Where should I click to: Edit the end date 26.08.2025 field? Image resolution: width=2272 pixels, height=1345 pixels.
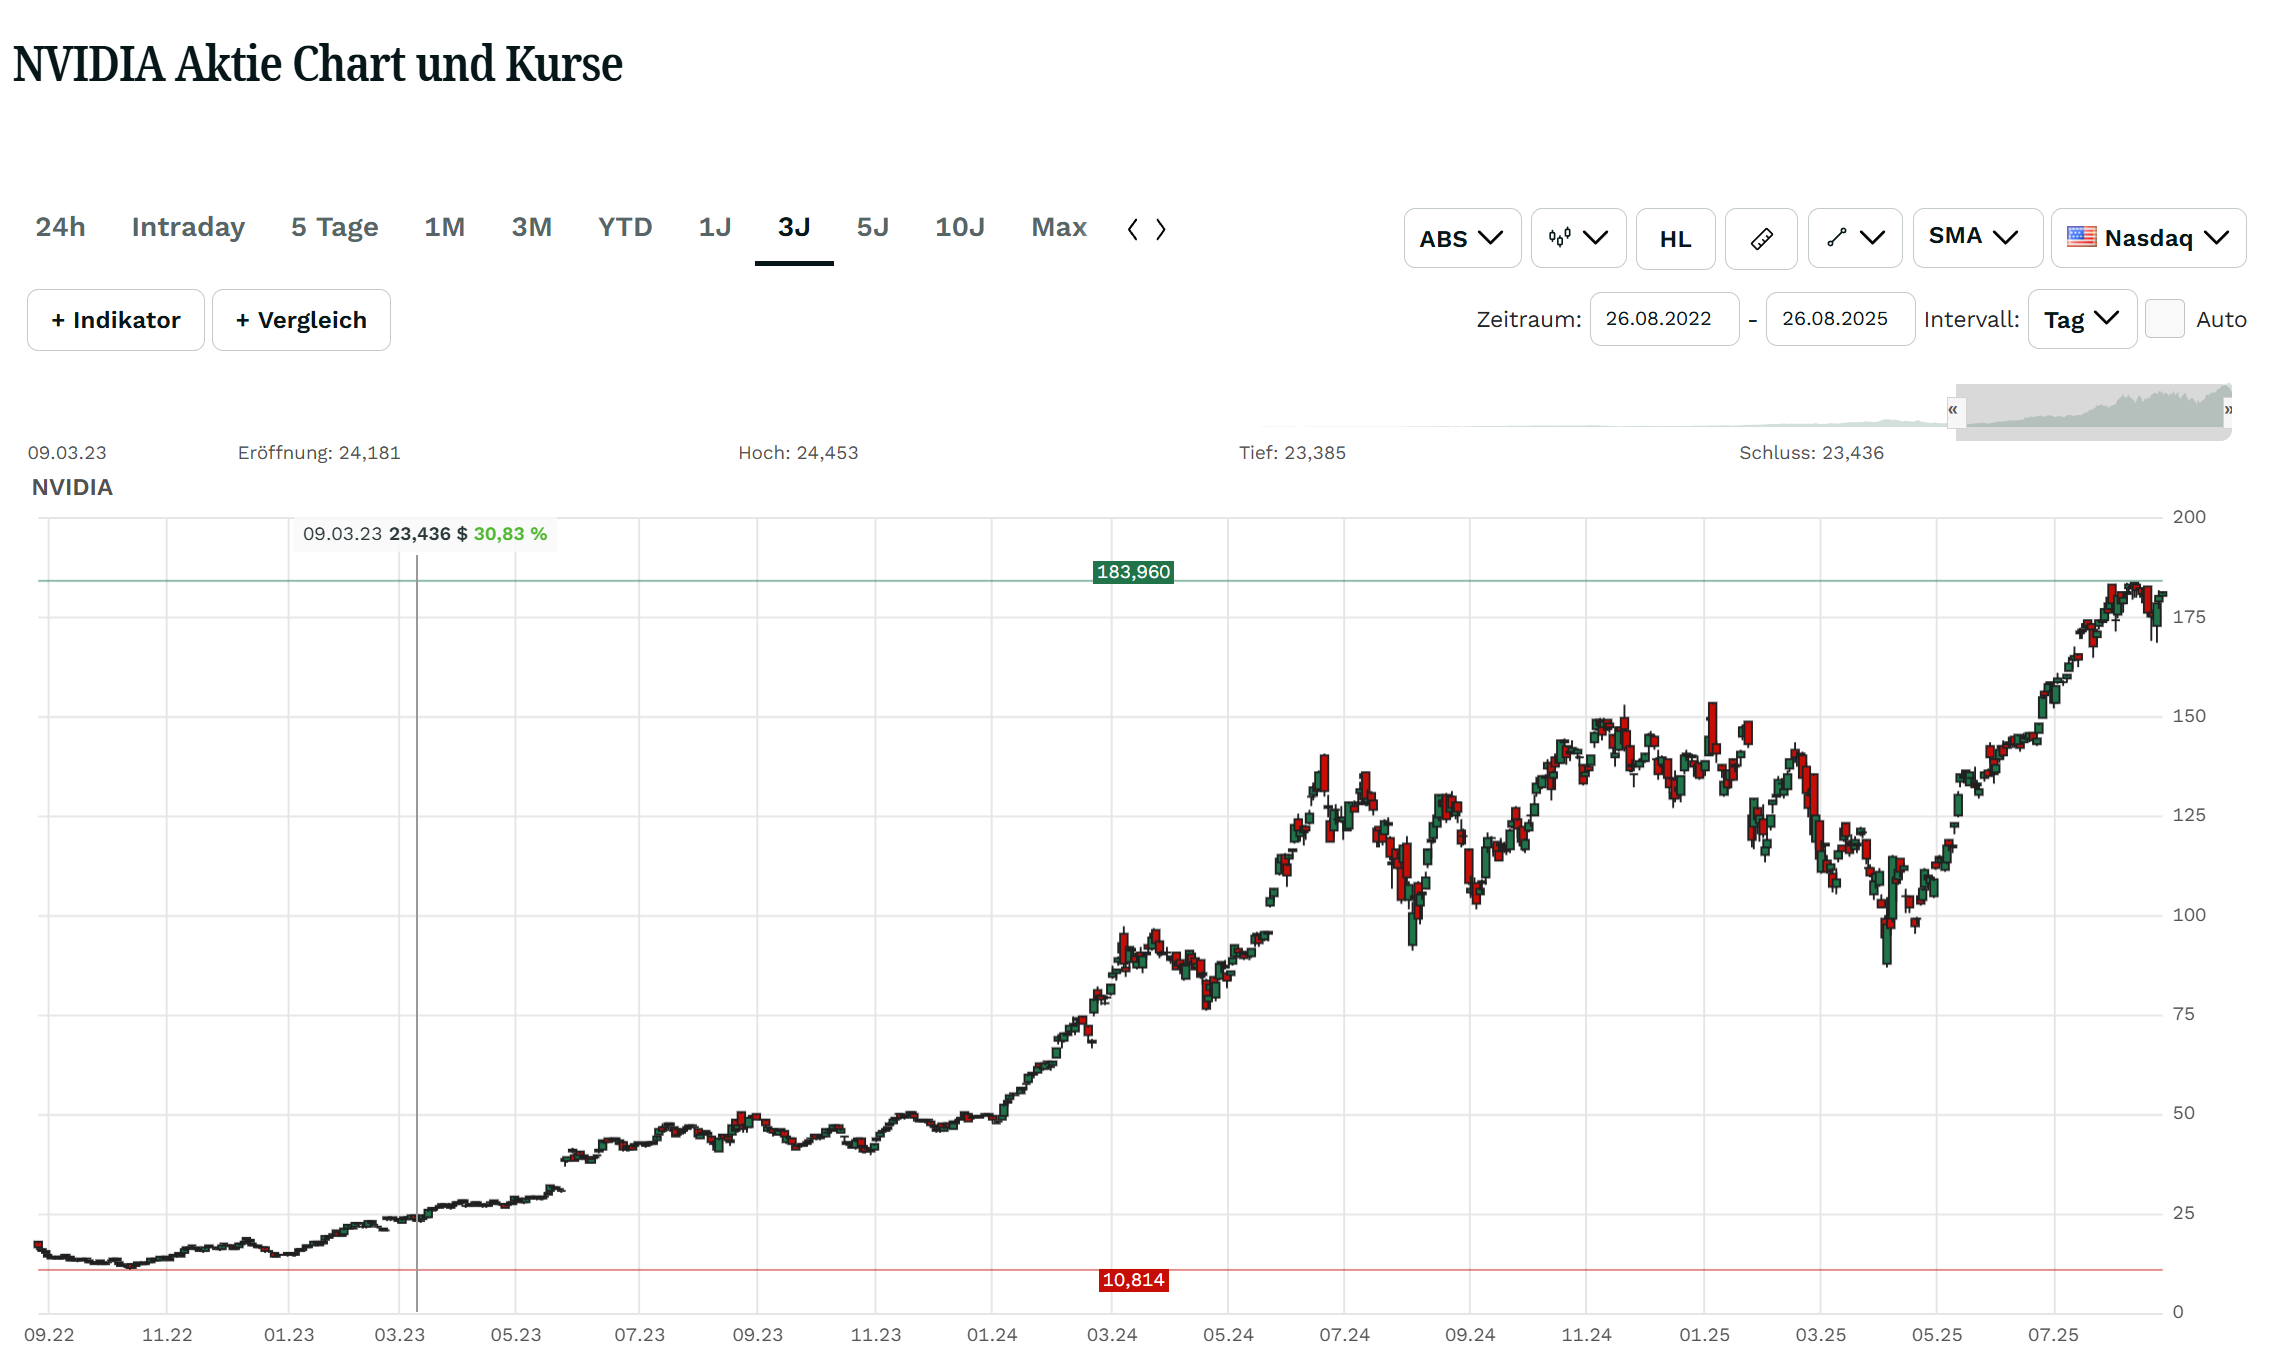(x=1840, y=319)
